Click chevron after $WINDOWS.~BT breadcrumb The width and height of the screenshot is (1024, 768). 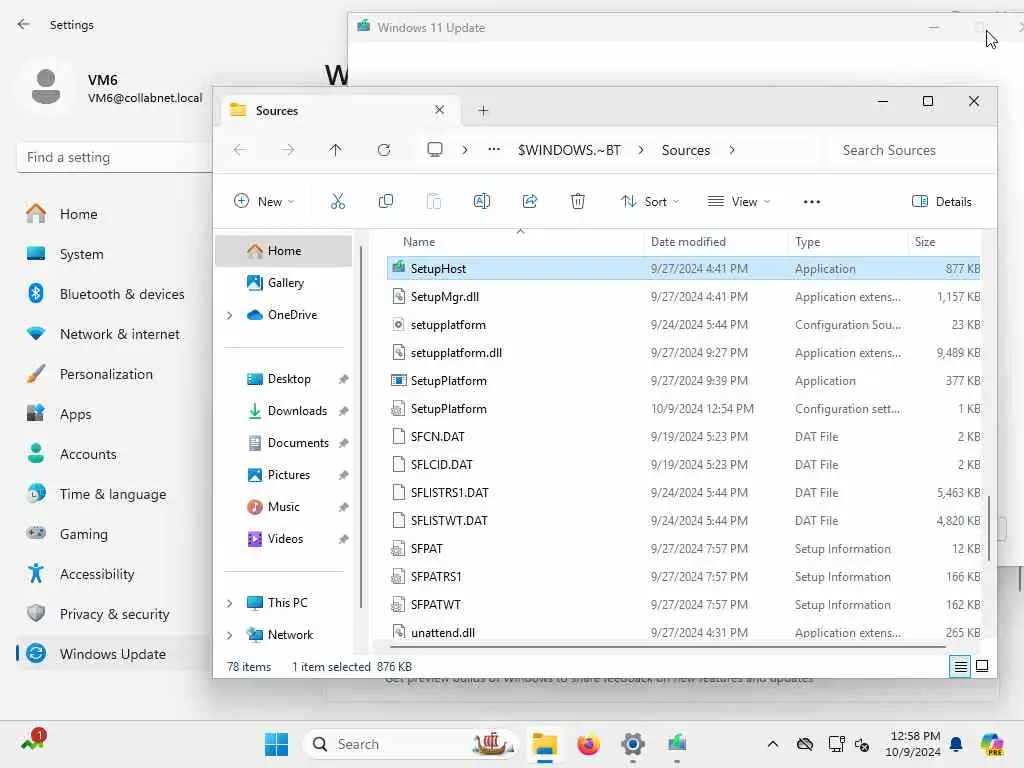point(641,150)
